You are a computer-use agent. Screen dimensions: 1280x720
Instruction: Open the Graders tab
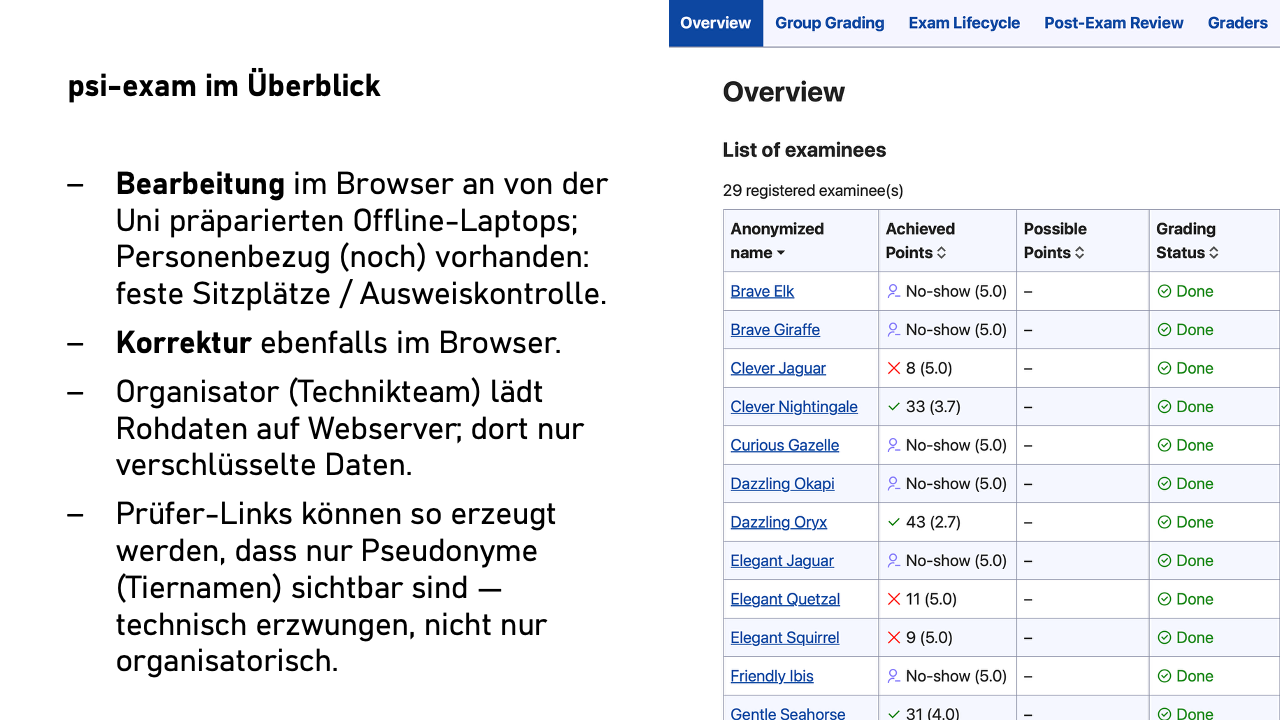[x=1237, y=23]
